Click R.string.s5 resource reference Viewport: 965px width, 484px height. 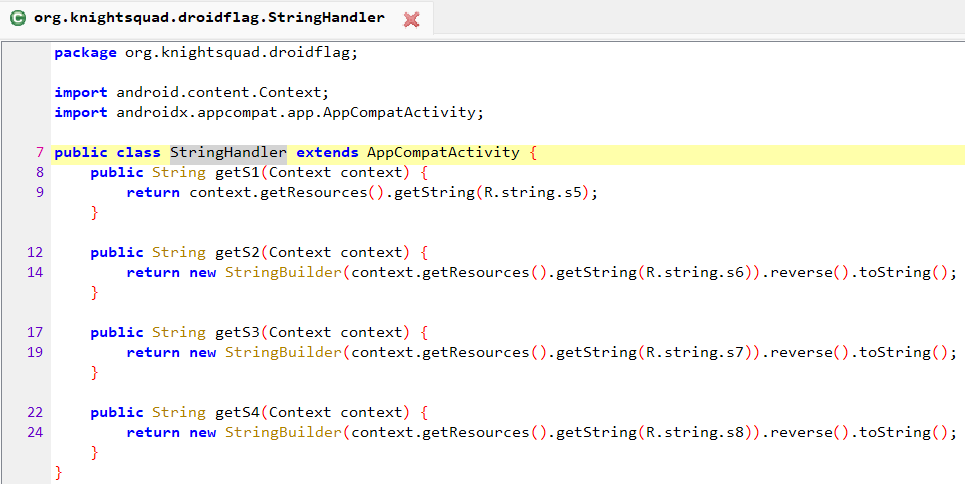tap(533, 193)
